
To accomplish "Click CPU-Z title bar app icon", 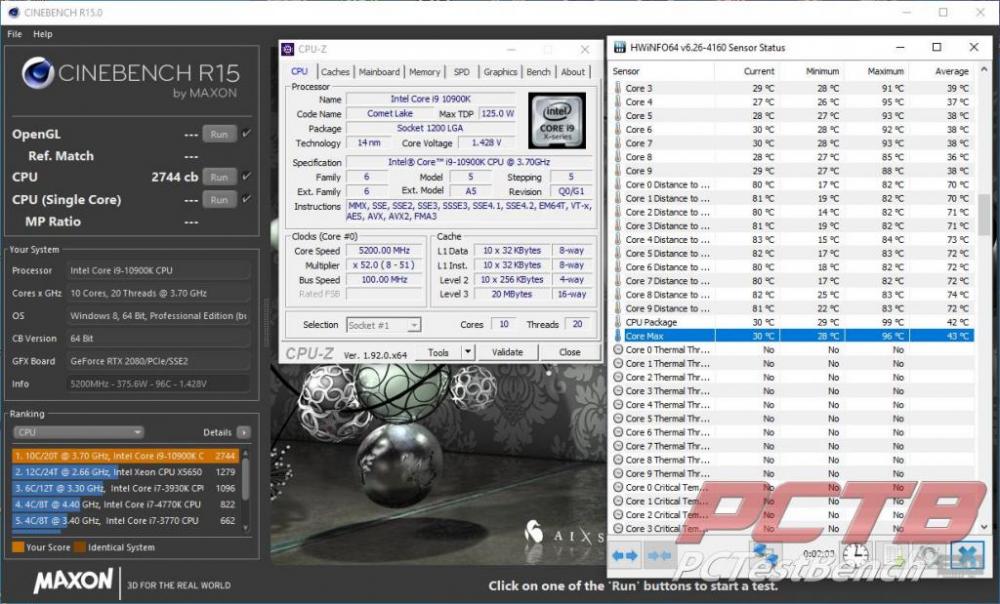I will [288, 49].
